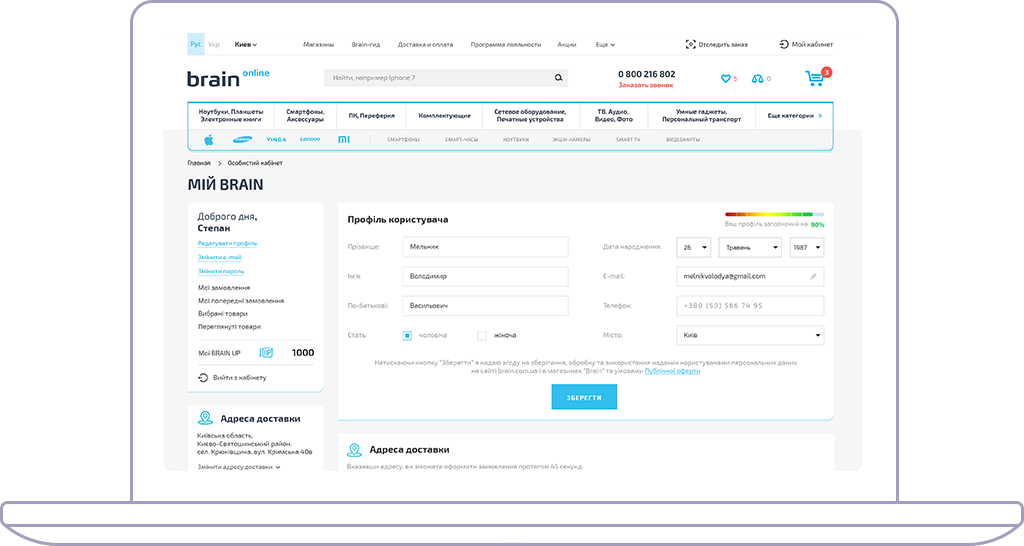This screenshot has width=1024, height=546.
Task: Select the "жіноча" gender checkbox
Action: pos(482,336)
